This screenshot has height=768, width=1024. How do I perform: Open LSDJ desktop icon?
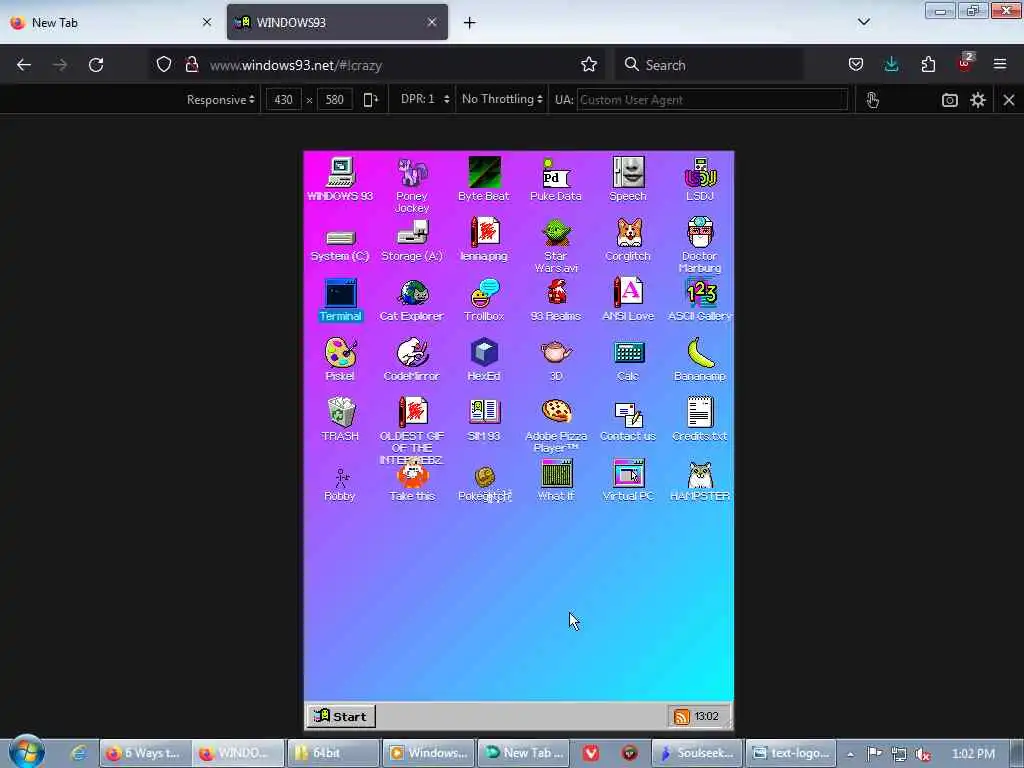click(700, 172)
